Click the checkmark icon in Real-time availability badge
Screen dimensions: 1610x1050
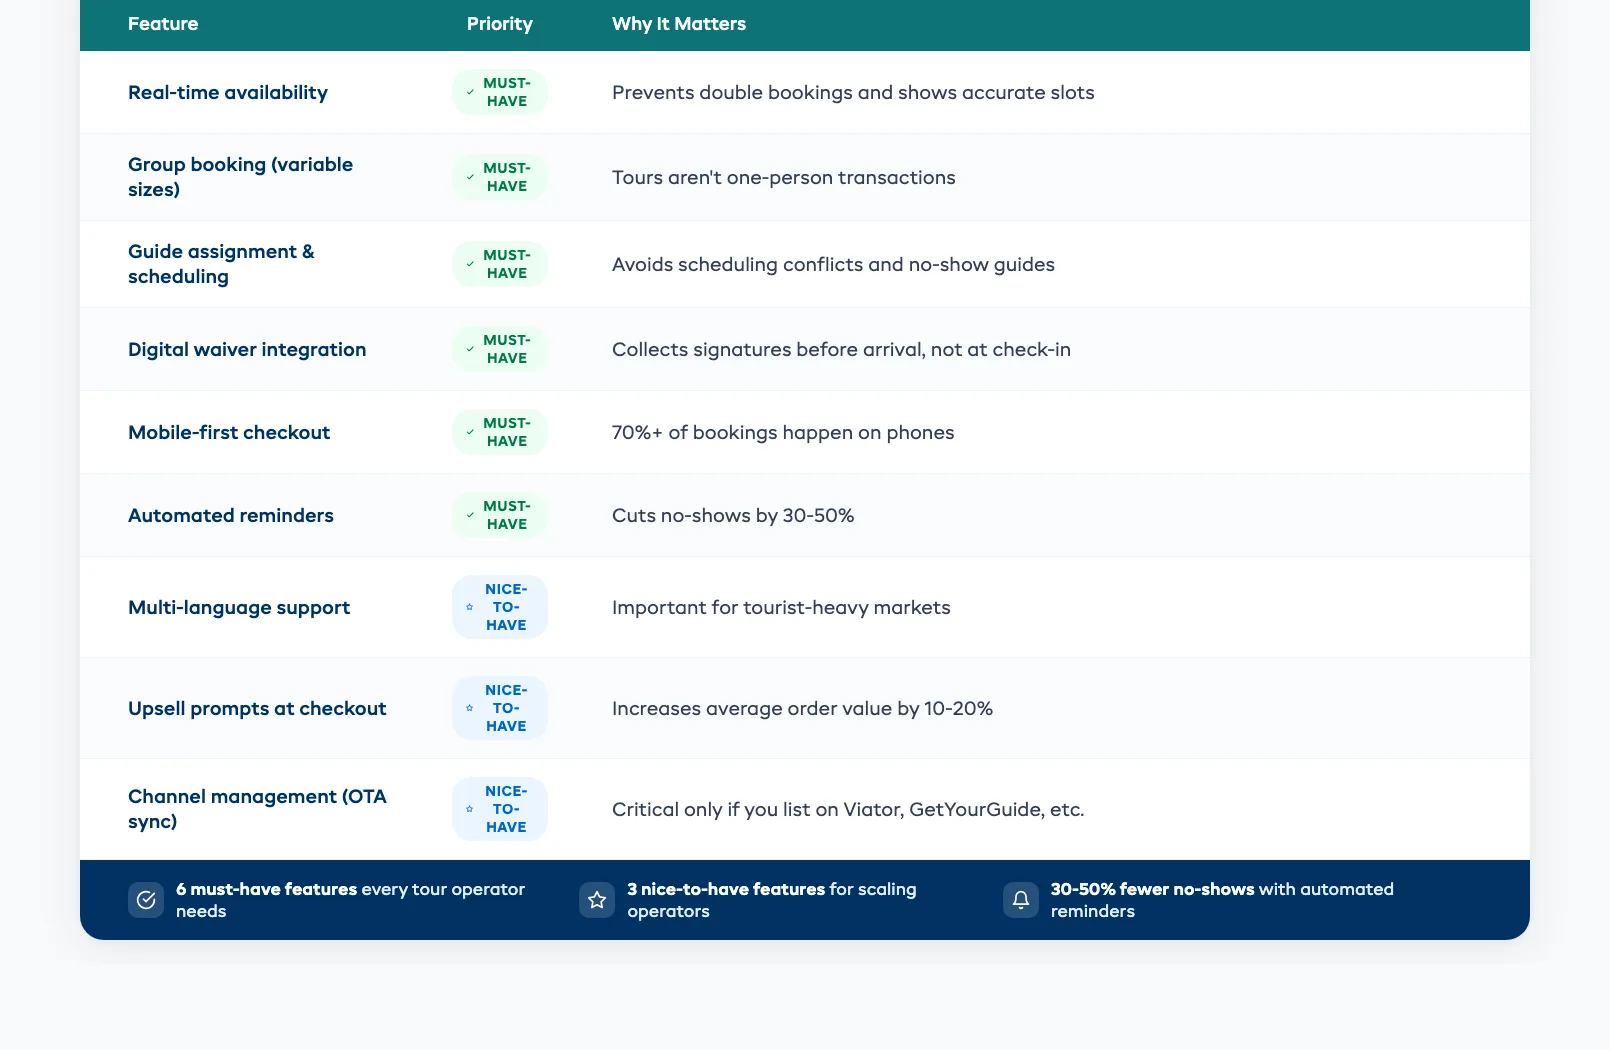point(469,92)
